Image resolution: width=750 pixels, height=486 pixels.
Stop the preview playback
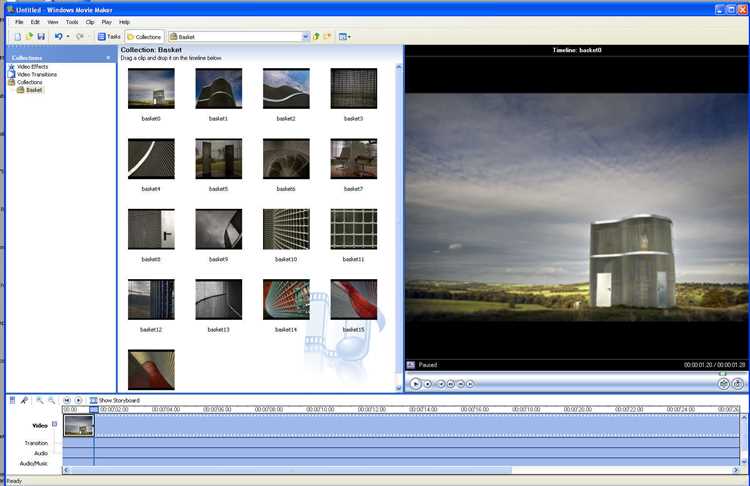(x=428, y=384)
